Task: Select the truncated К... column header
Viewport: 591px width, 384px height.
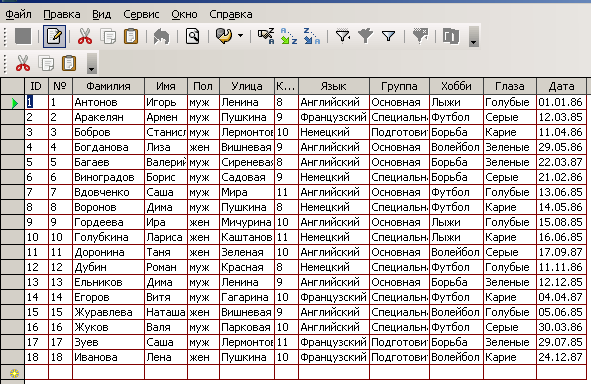Action: pyautogui.click(x=286, y=86)
